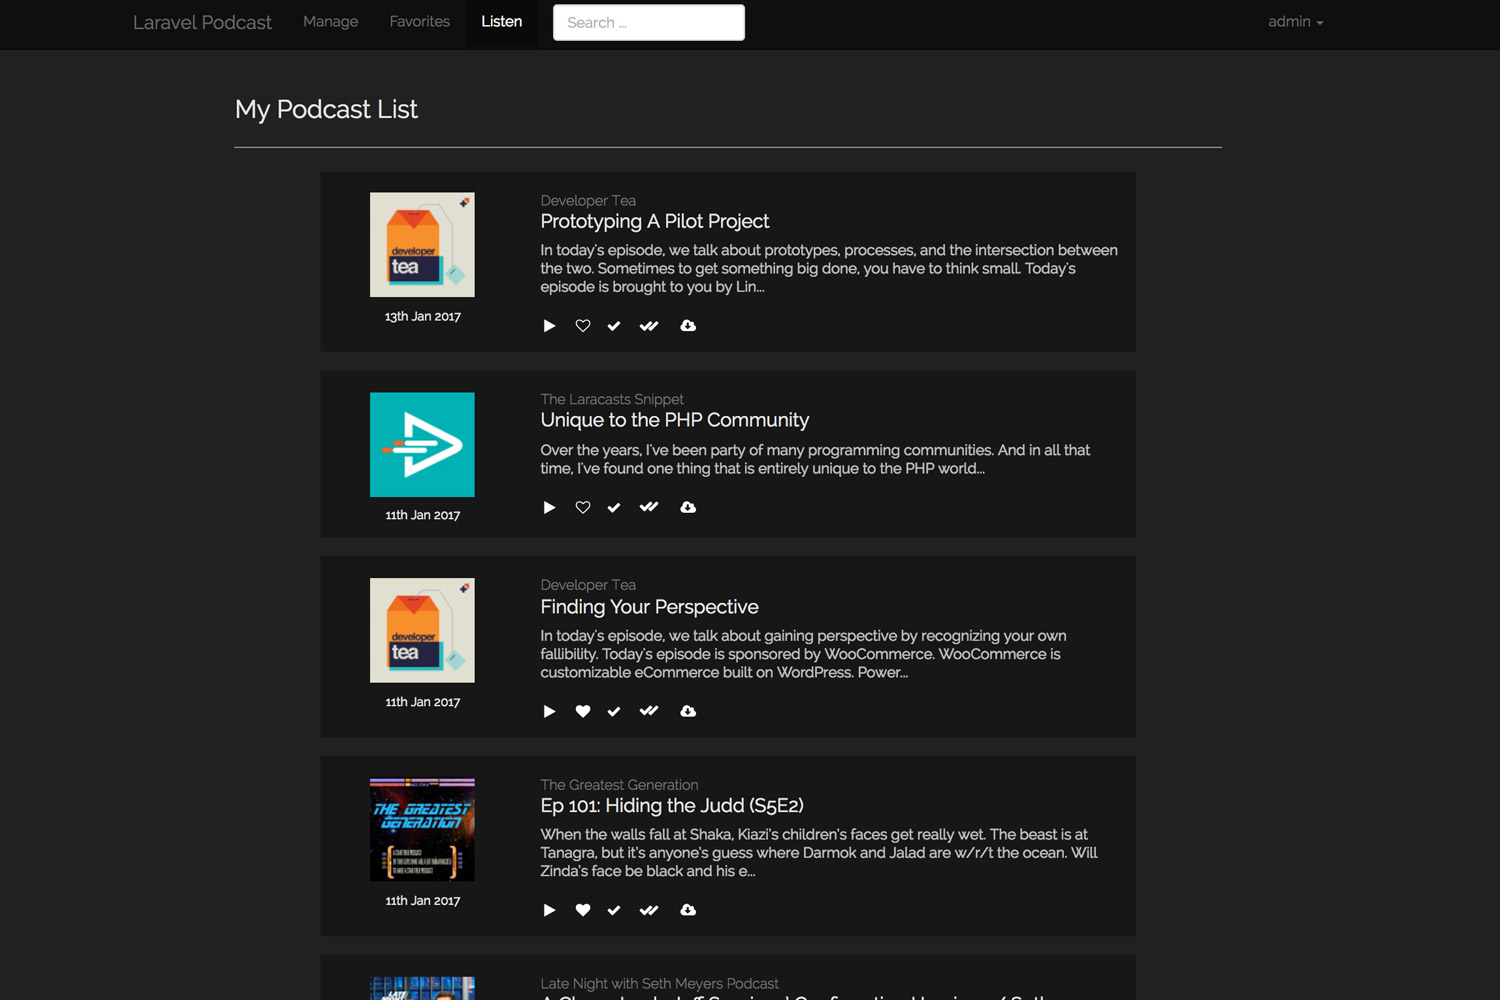Click Developer Tea label above Finding Your Perspective

coord(588,585)
